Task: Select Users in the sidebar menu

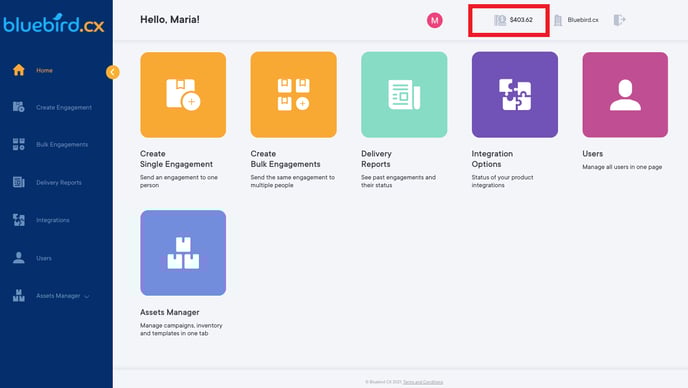Action: pyautogui.click(x=44, y=258)
